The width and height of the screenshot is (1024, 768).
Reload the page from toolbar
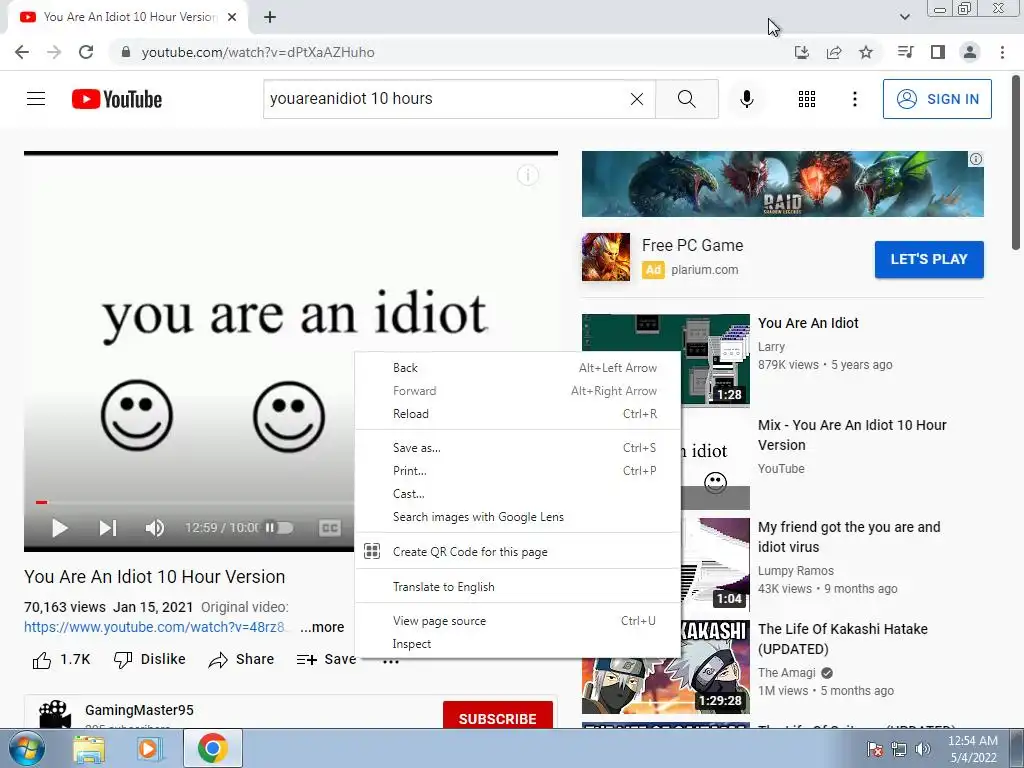86,52
